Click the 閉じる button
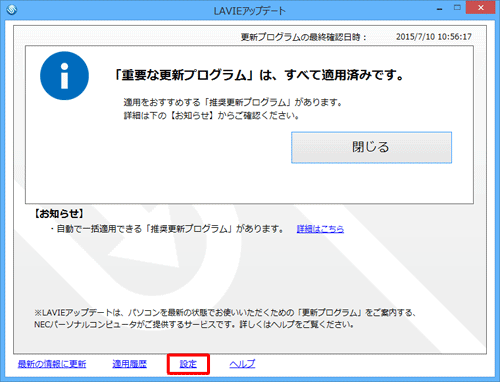This screenshot has width=500, height=382. pyautogui.click(x=371, y=147)
